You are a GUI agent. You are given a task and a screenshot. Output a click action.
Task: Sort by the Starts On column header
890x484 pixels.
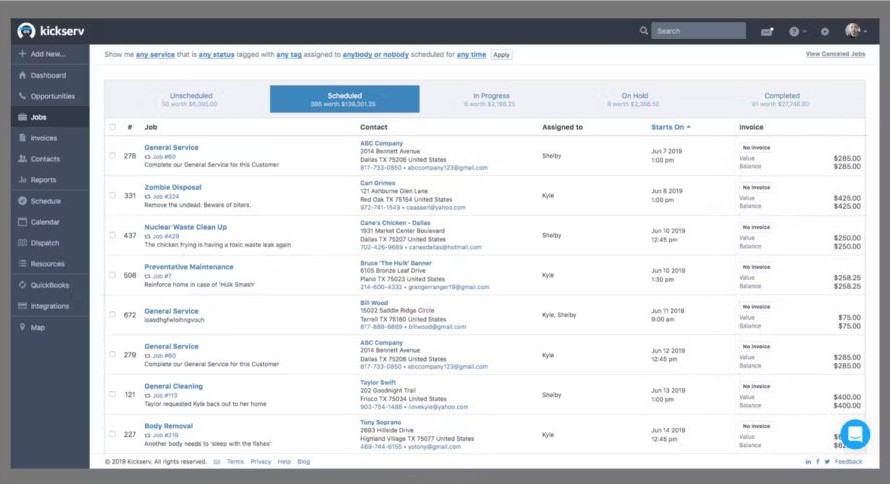point(668,127)
